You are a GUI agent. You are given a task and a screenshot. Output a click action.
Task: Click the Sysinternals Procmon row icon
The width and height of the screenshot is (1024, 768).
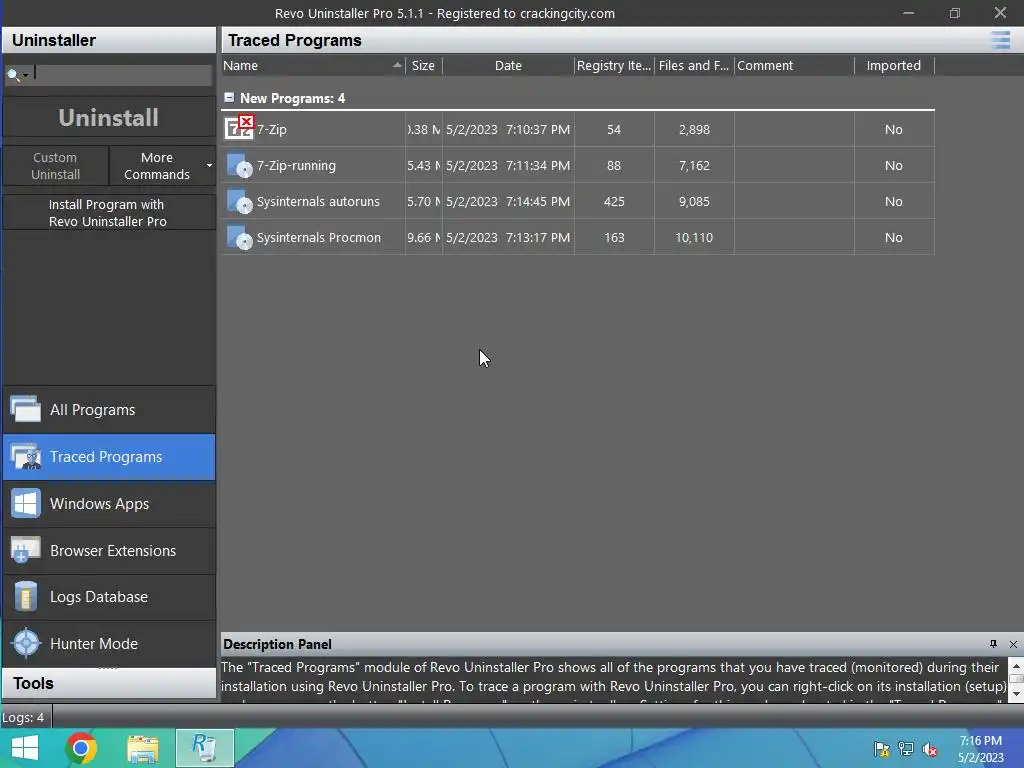coord(239,238)
